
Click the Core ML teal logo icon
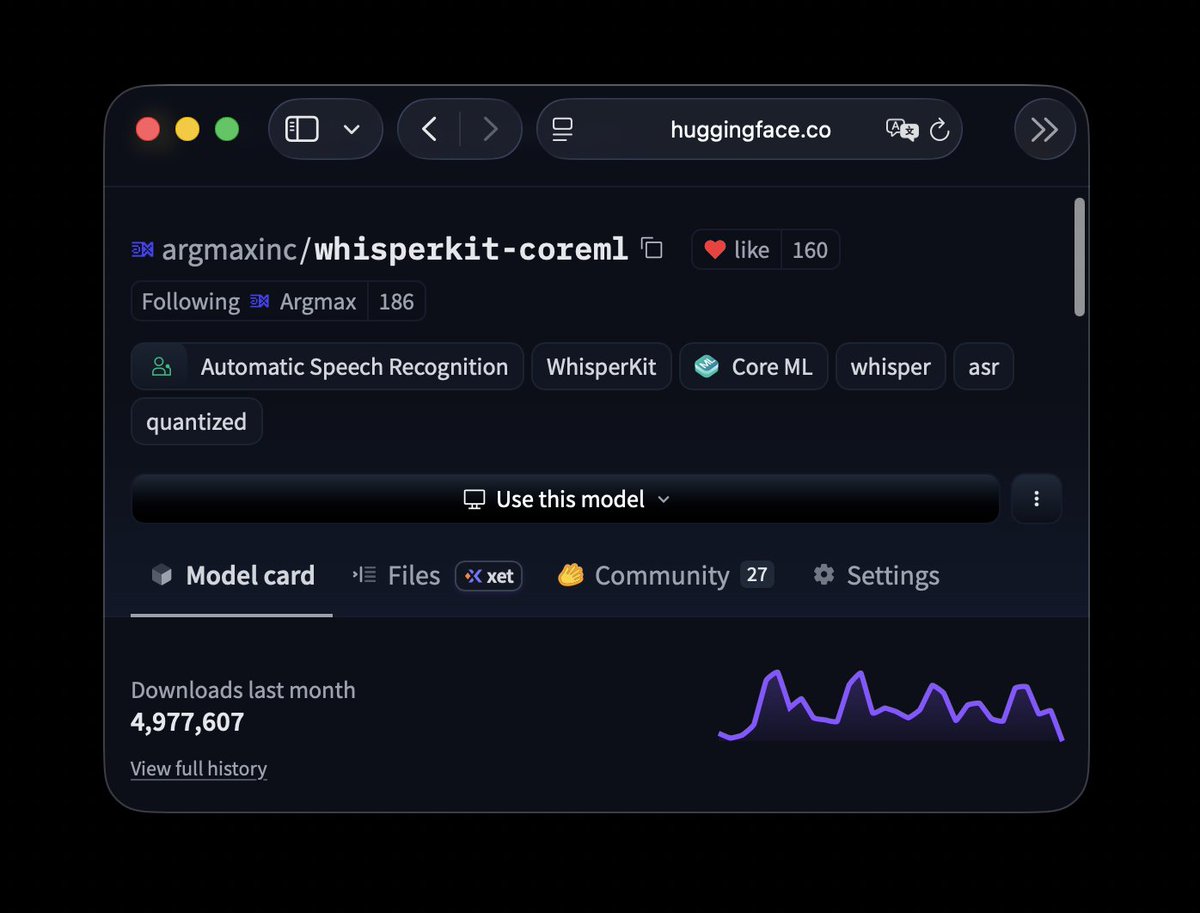[707, 366]
